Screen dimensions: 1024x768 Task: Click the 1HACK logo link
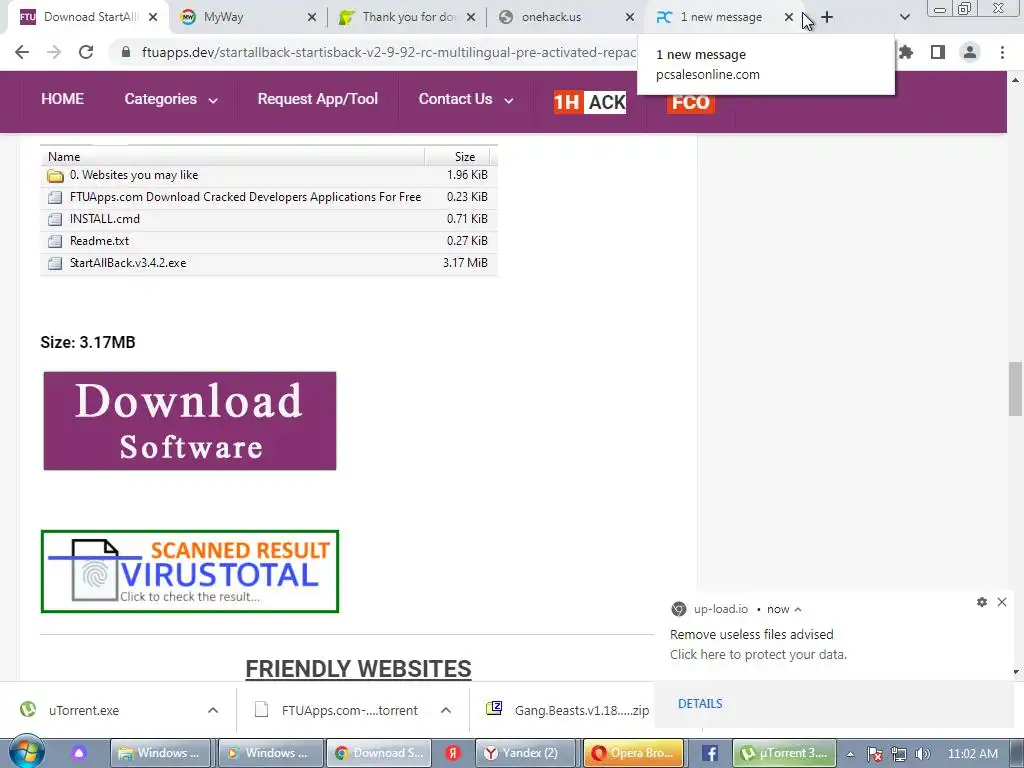590,102
